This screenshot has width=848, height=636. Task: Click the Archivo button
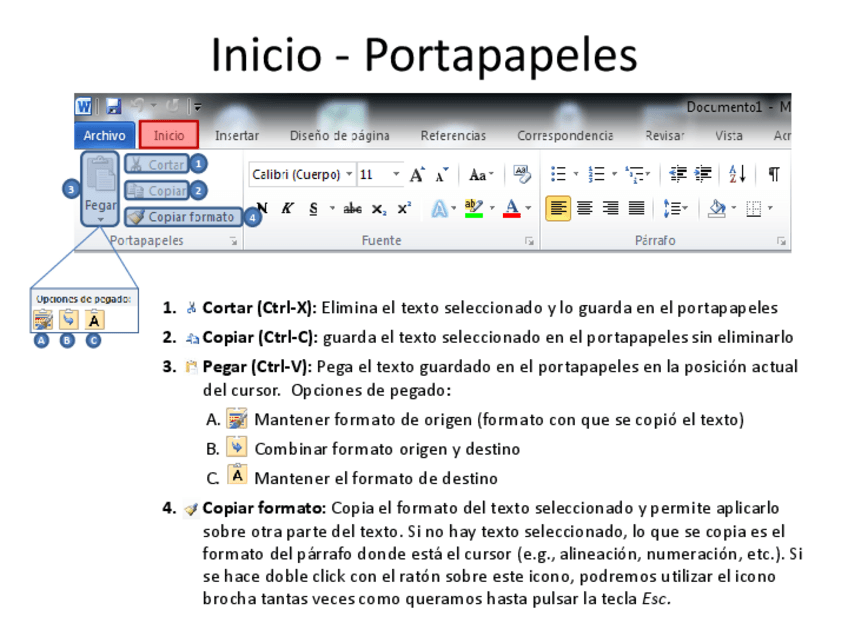(104, 136)
